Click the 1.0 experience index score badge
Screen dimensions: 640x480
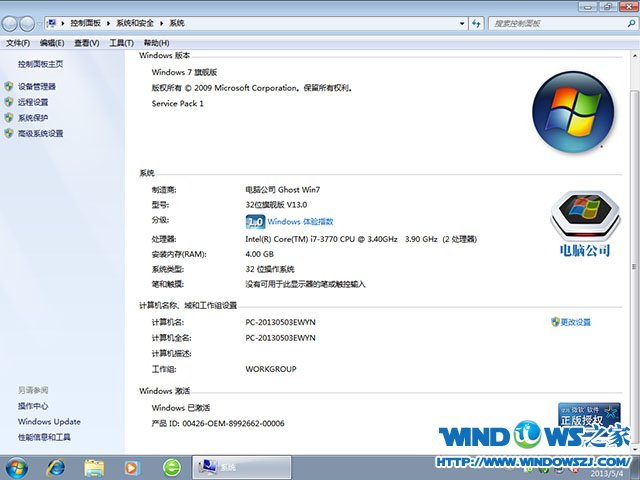[255, 222]
